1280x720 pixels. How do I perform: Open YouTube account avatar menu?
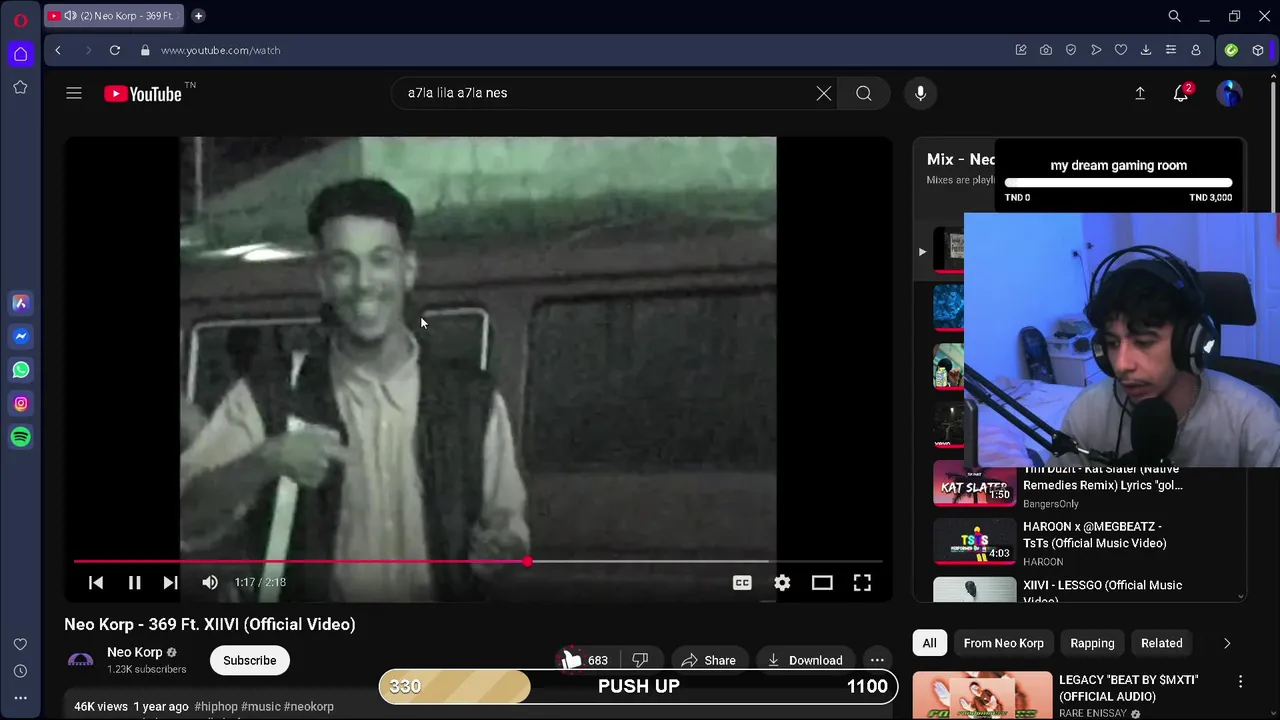(x=1229, y=93)
